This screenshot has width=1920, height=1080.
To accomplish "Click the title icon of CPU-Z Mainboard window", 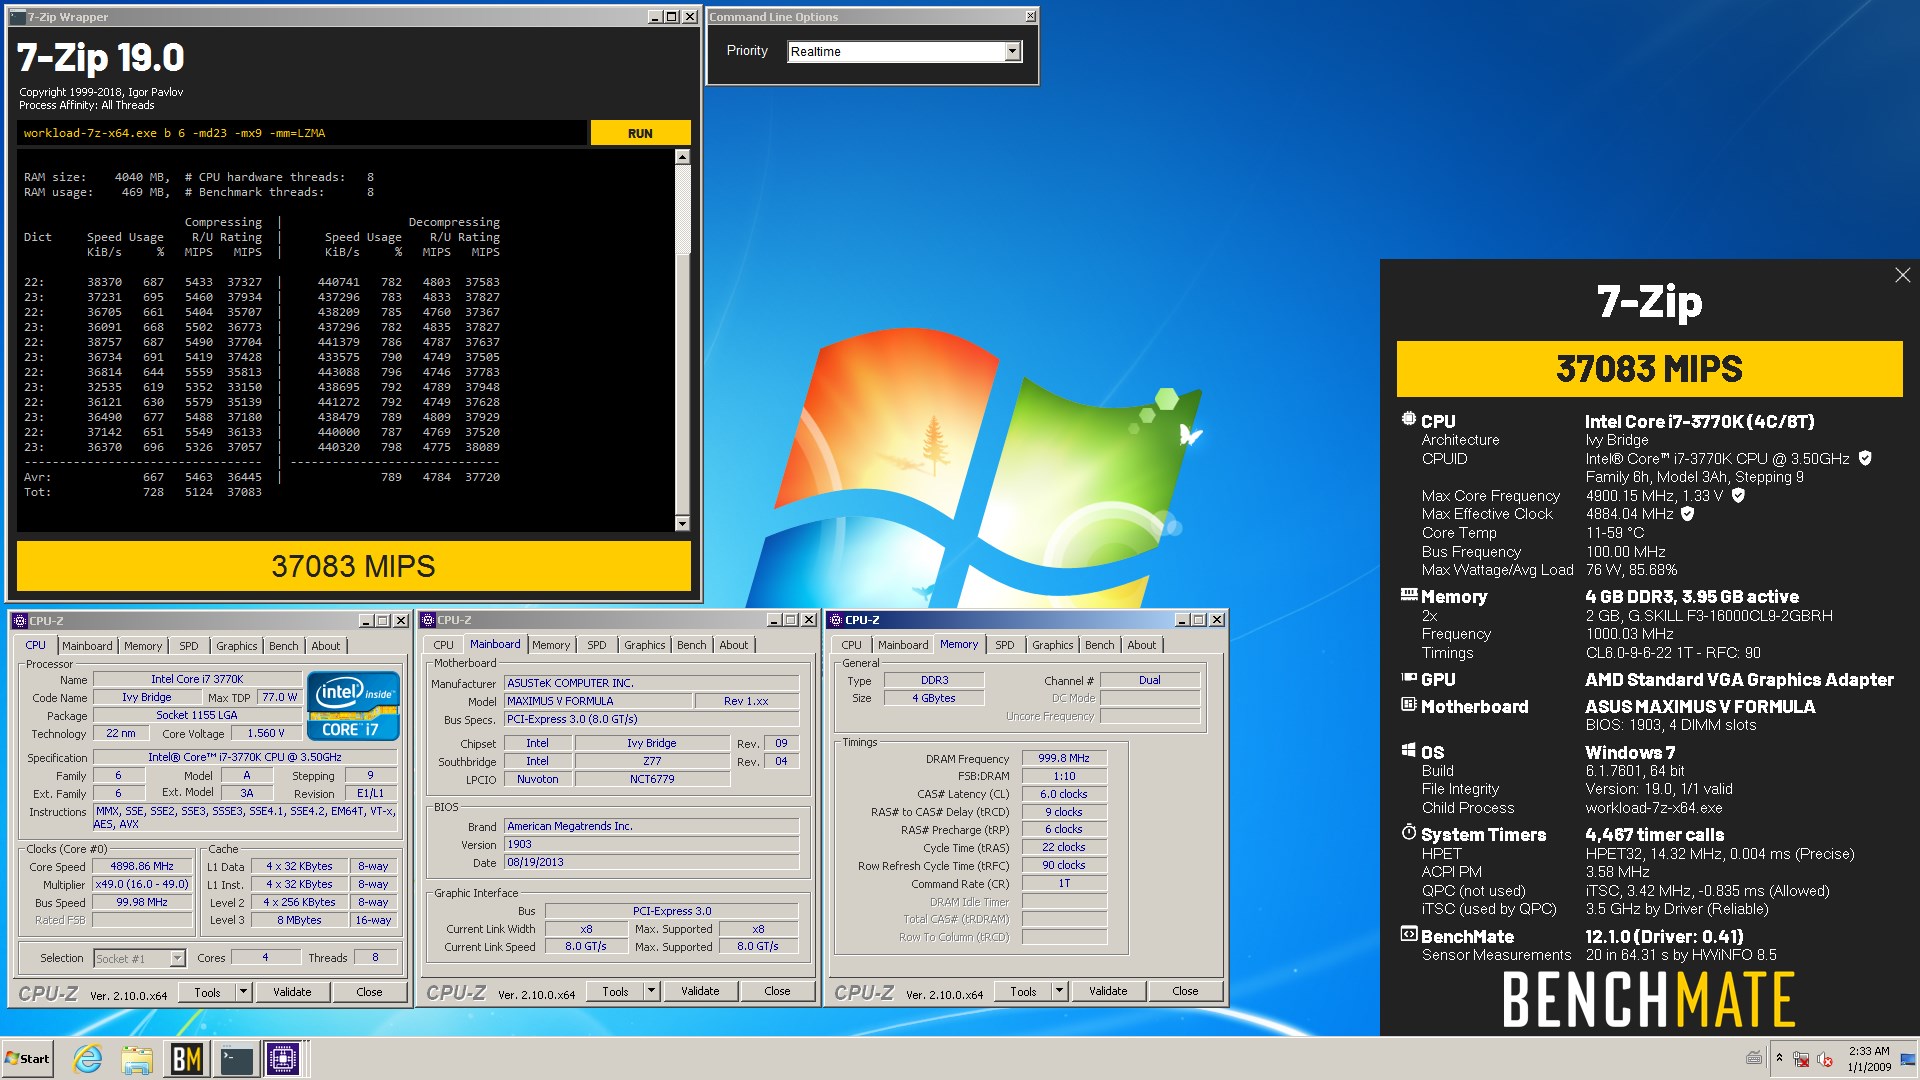I will click(427, 620).
